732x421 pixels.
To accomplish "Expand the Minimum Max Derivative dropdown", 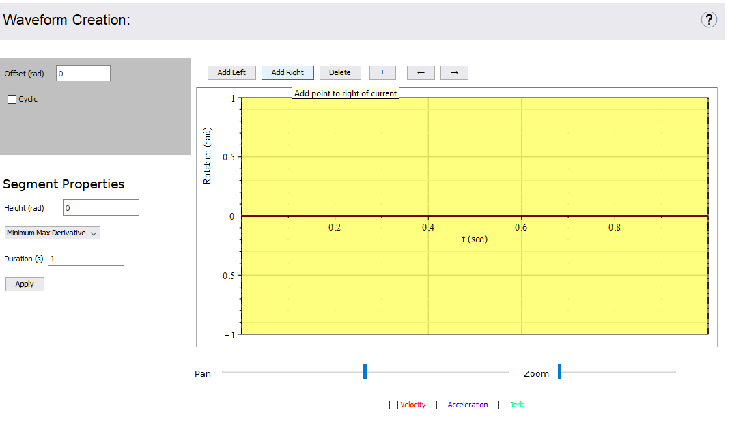I will click(x=53, y=232).
